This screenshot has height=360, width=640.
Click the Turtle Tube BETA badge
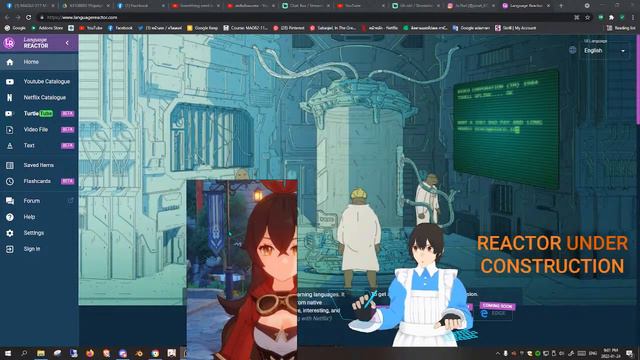coord(67,113)
